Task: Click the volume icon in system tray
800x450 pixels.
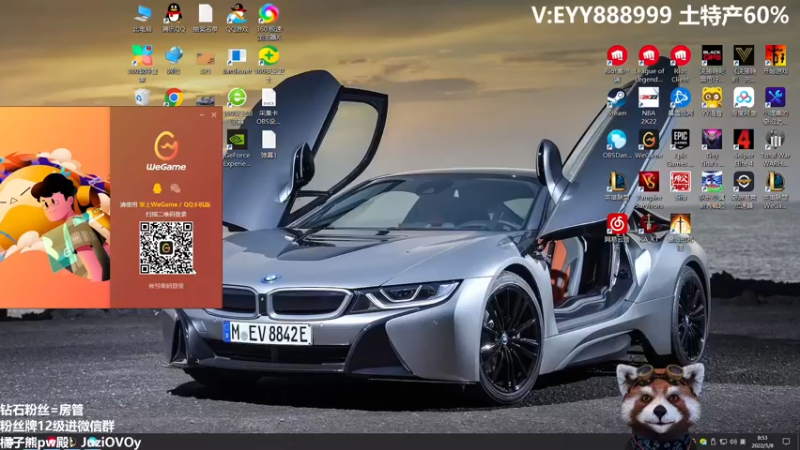Action: click(733, 442)
